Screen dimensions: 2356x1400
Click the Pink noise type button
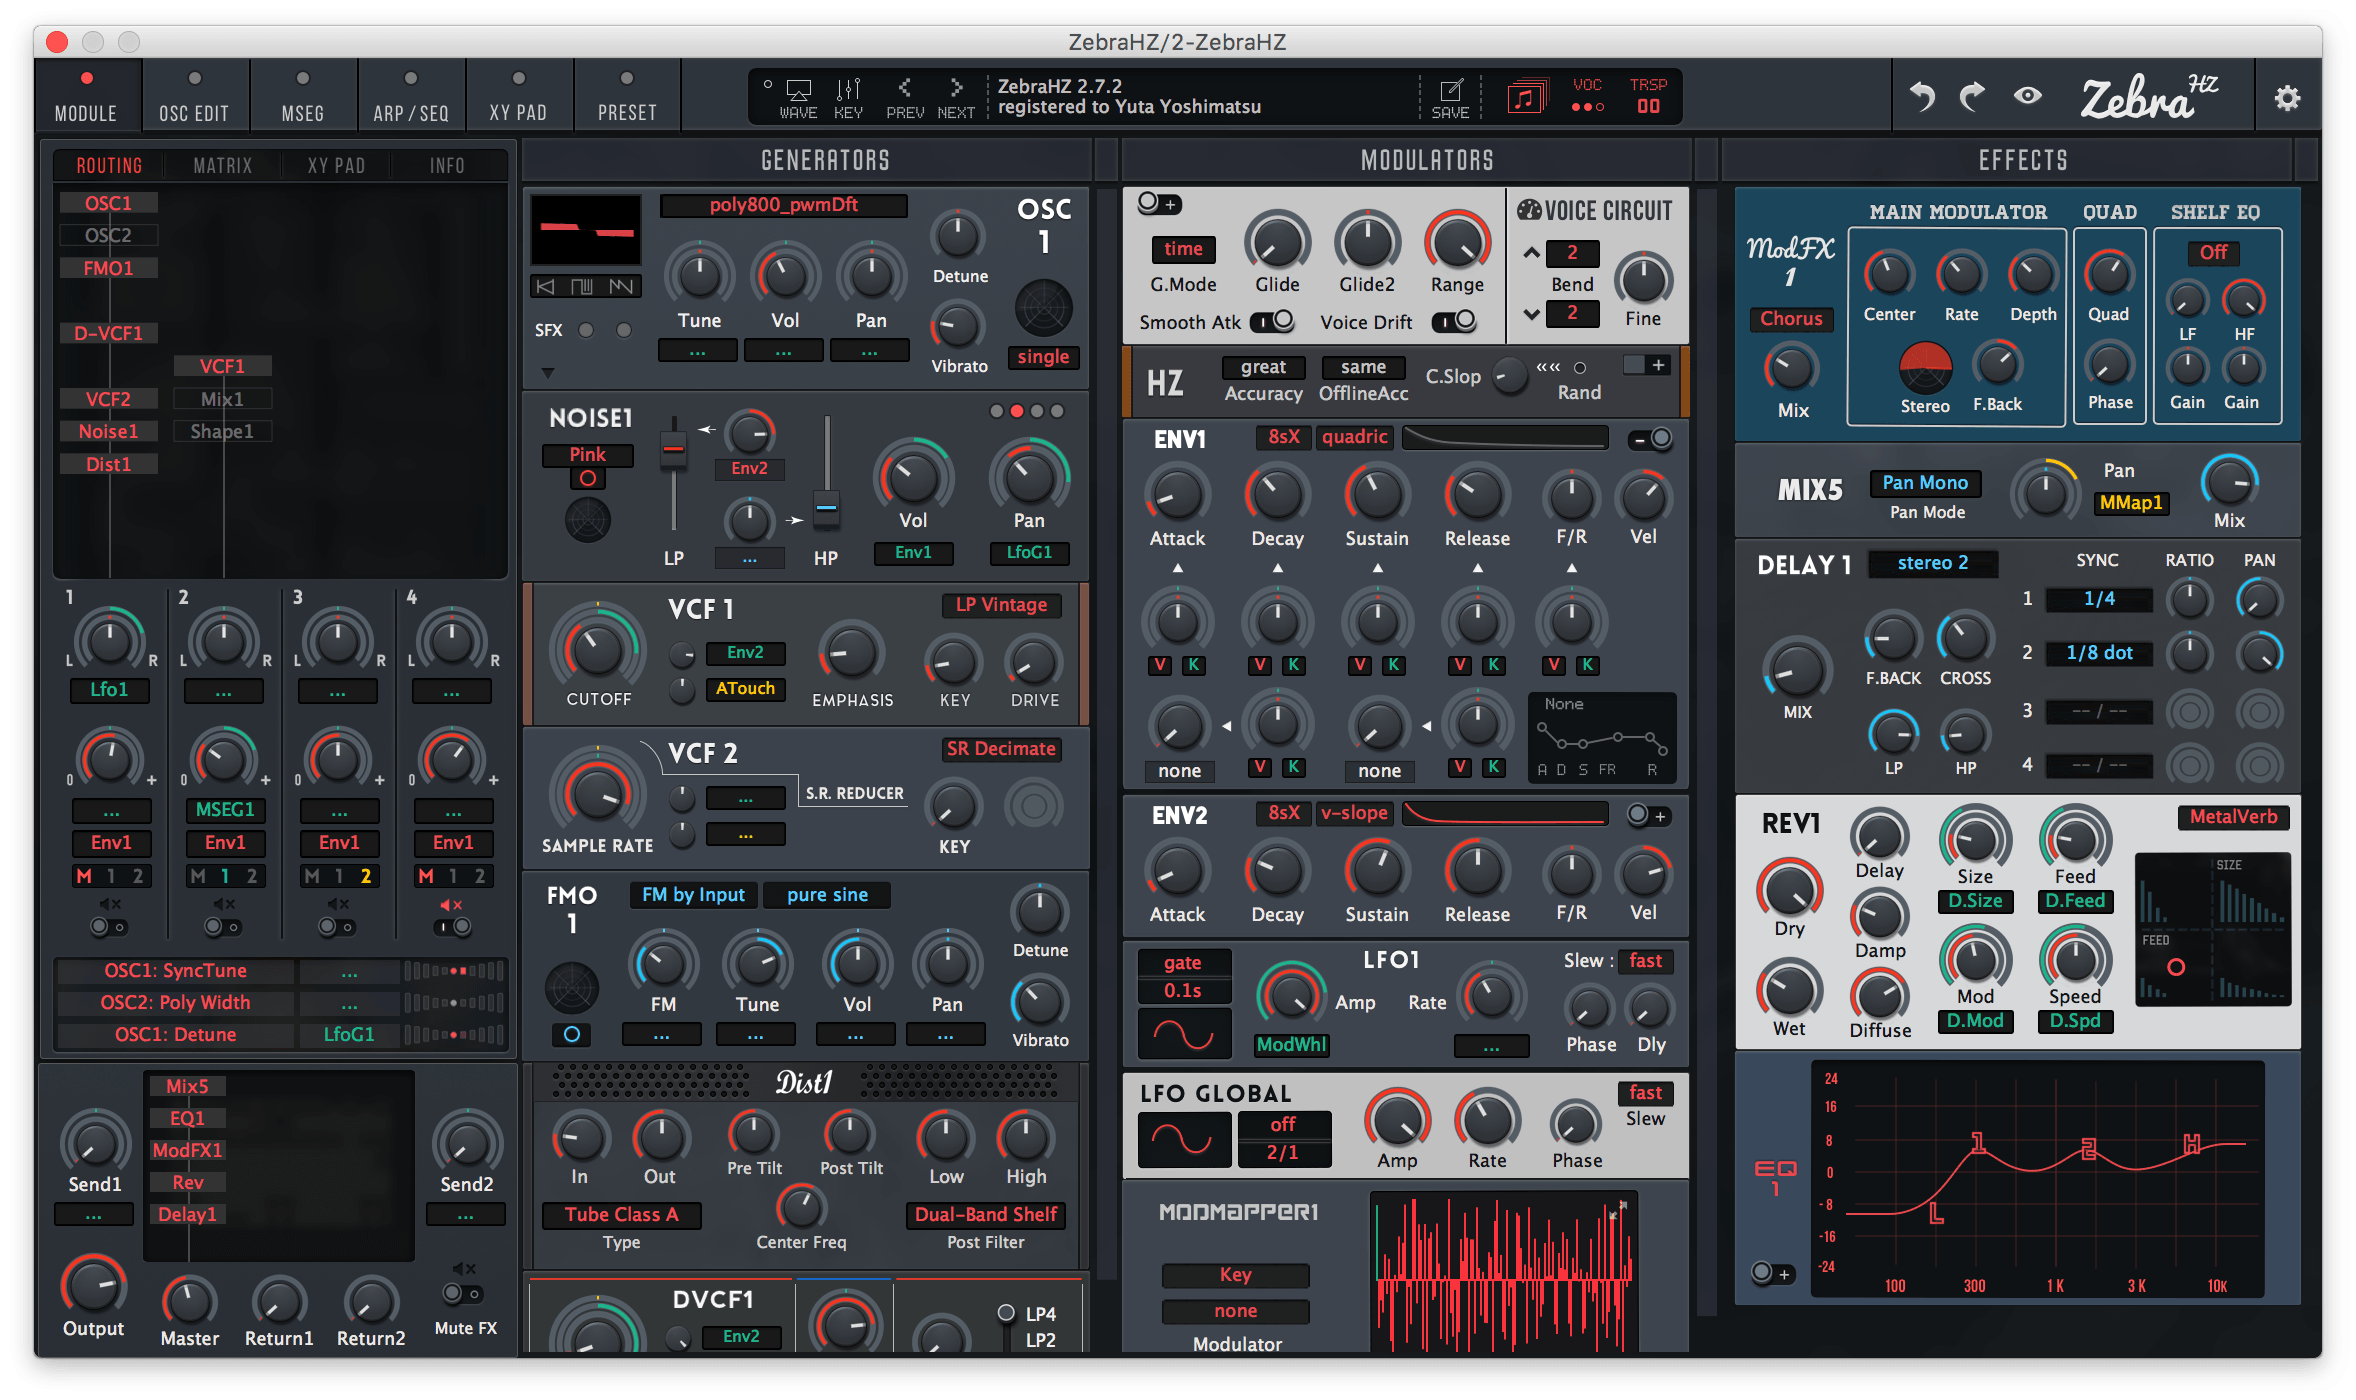click(x=588, y=455)
